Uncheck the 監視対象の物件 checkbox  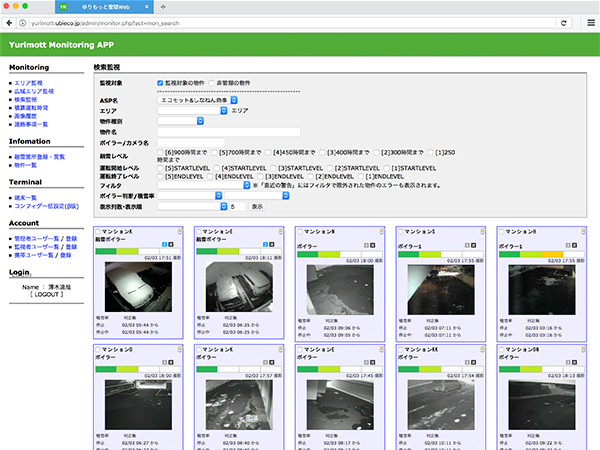(x=160, y=82)
